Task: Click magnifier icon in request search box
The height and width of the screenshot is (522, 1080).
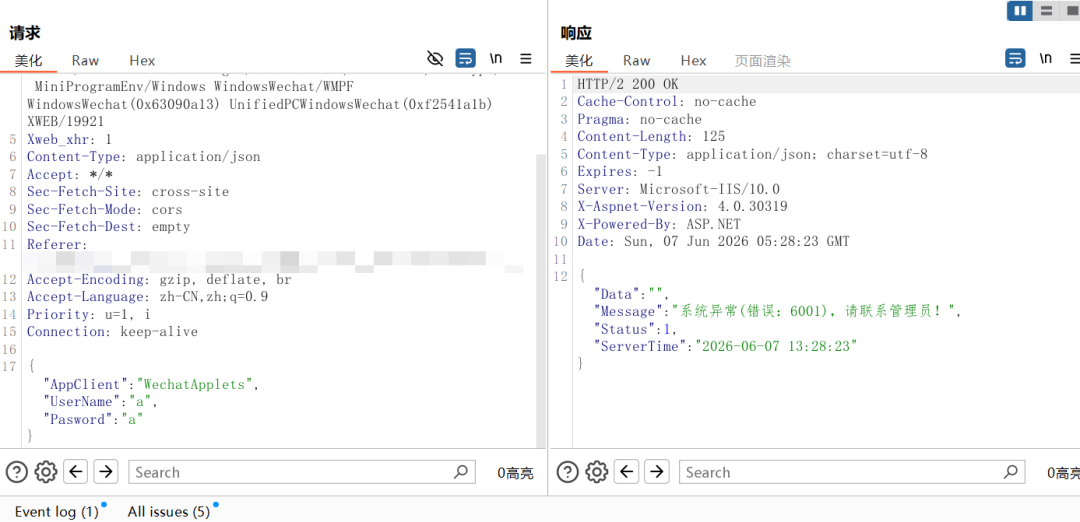Action: point(461,472)
